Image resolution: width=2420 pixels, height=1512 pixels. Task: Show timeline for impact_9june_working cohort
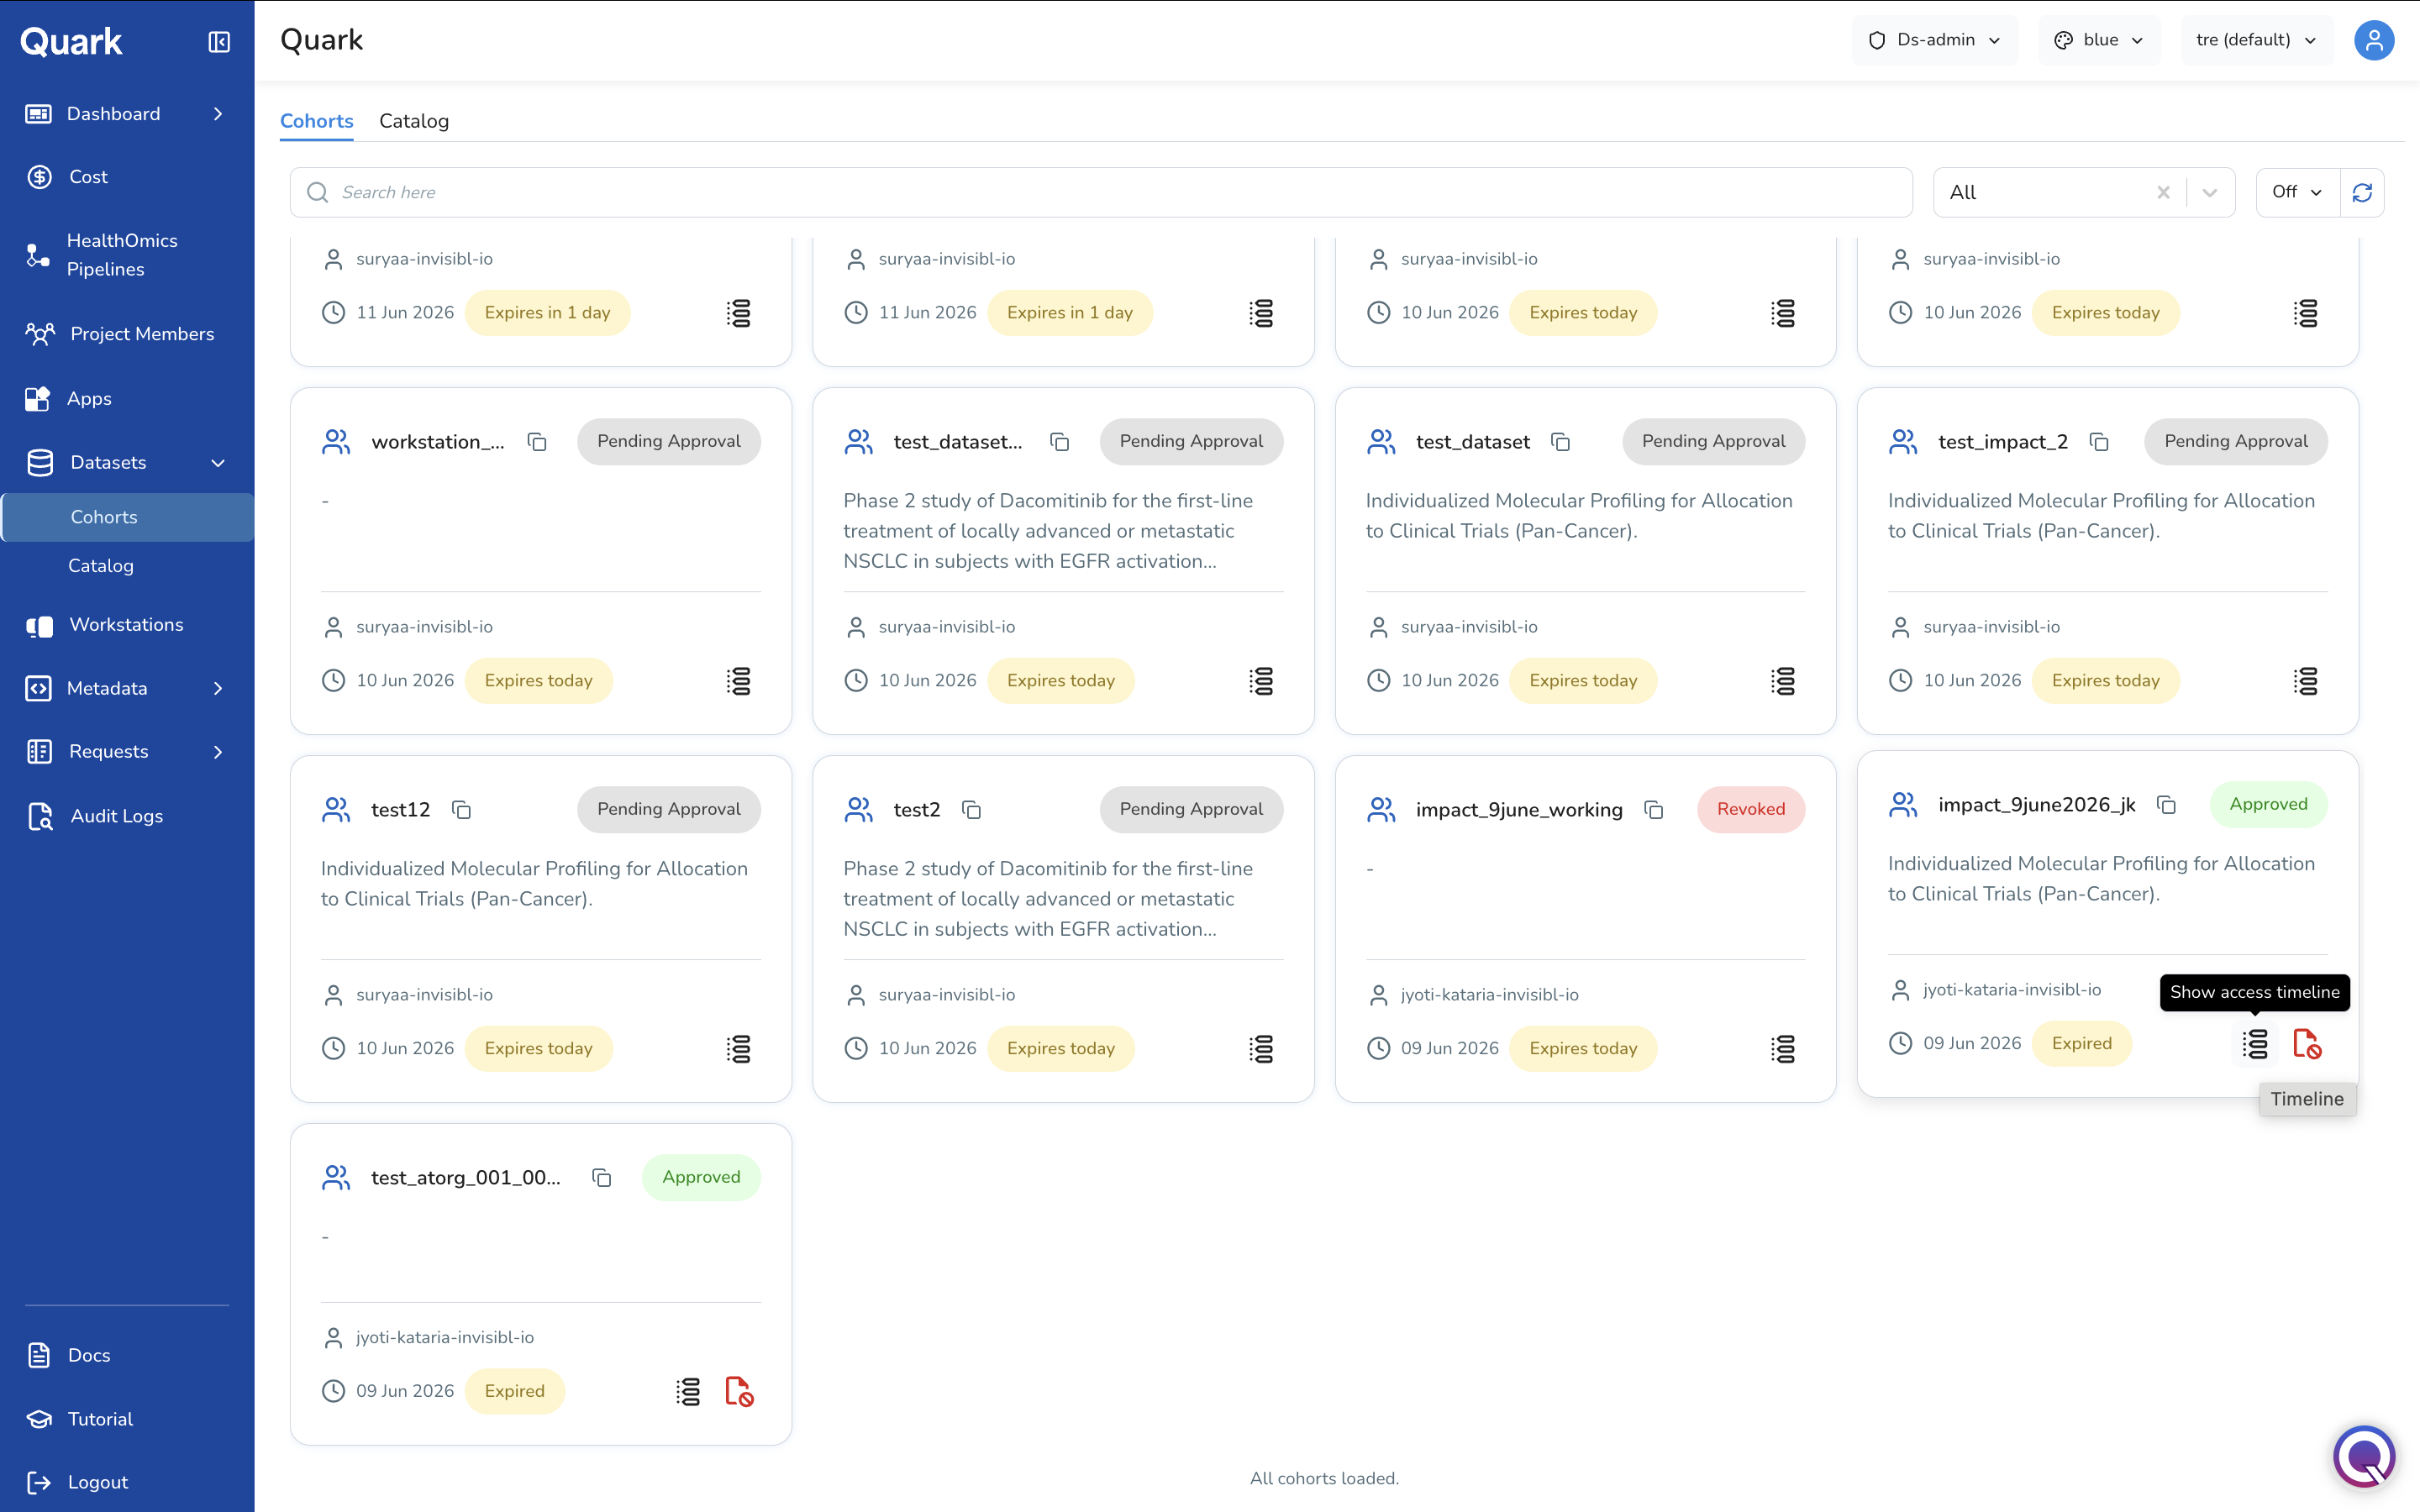(1783, 1049)
